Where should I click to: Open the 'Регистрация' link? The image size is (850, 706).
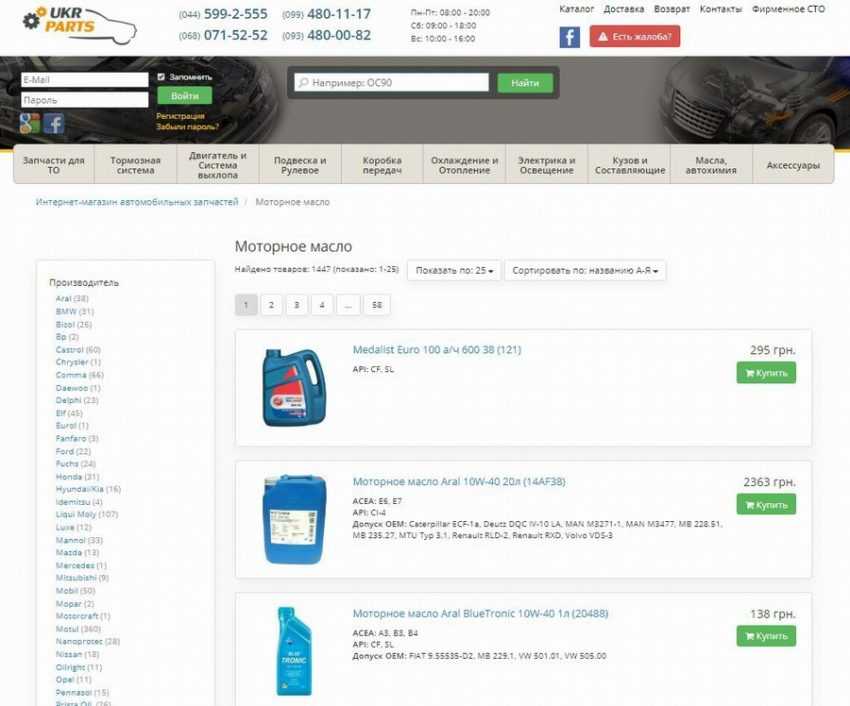tap(180, 116)
